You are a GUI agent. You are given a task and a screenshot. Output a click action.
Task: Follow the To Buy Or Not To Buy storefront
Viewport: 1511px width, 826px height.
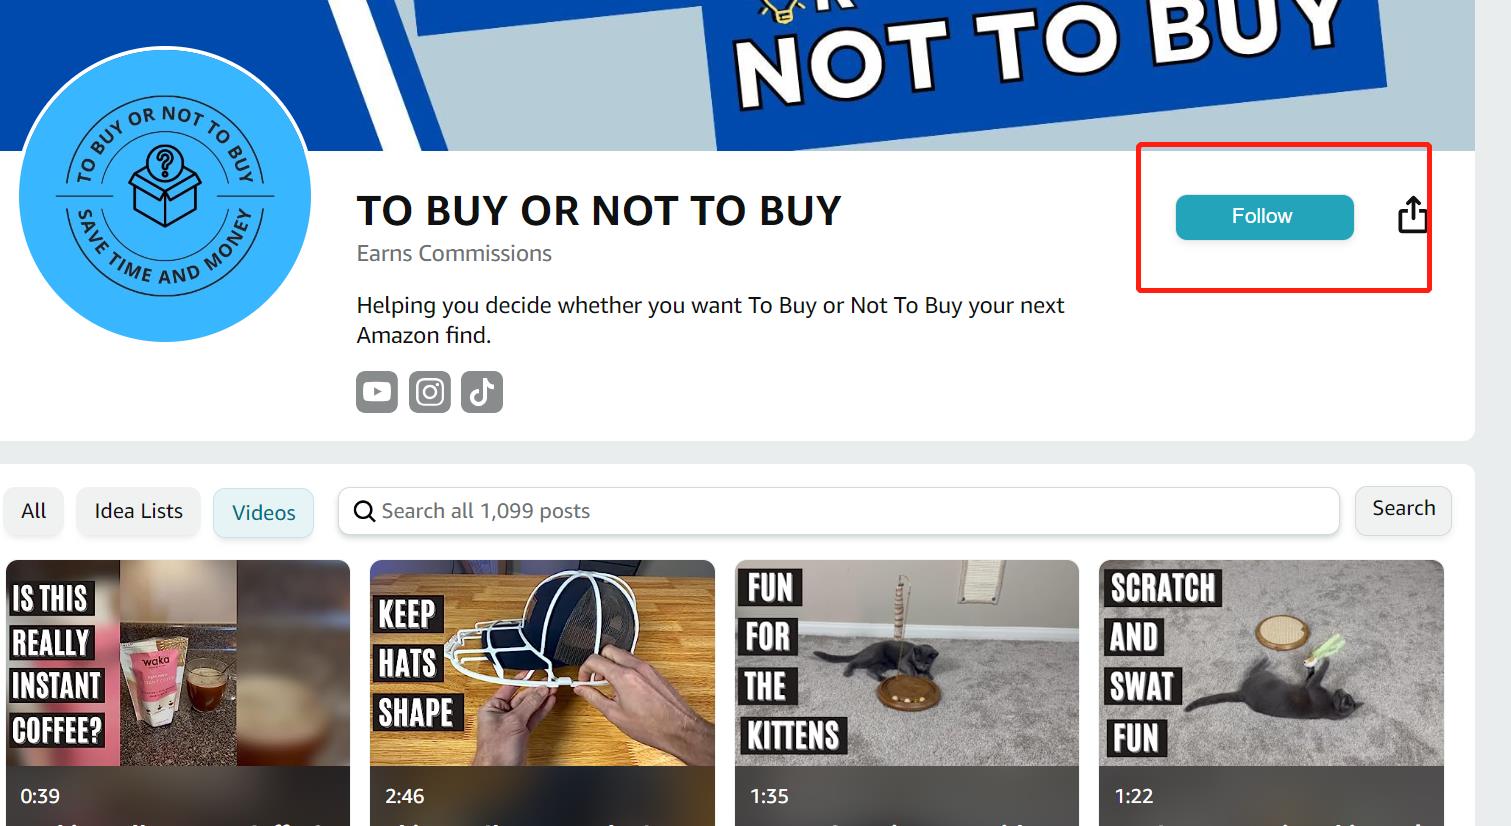pyautogui.click(x=1264, y=217)
